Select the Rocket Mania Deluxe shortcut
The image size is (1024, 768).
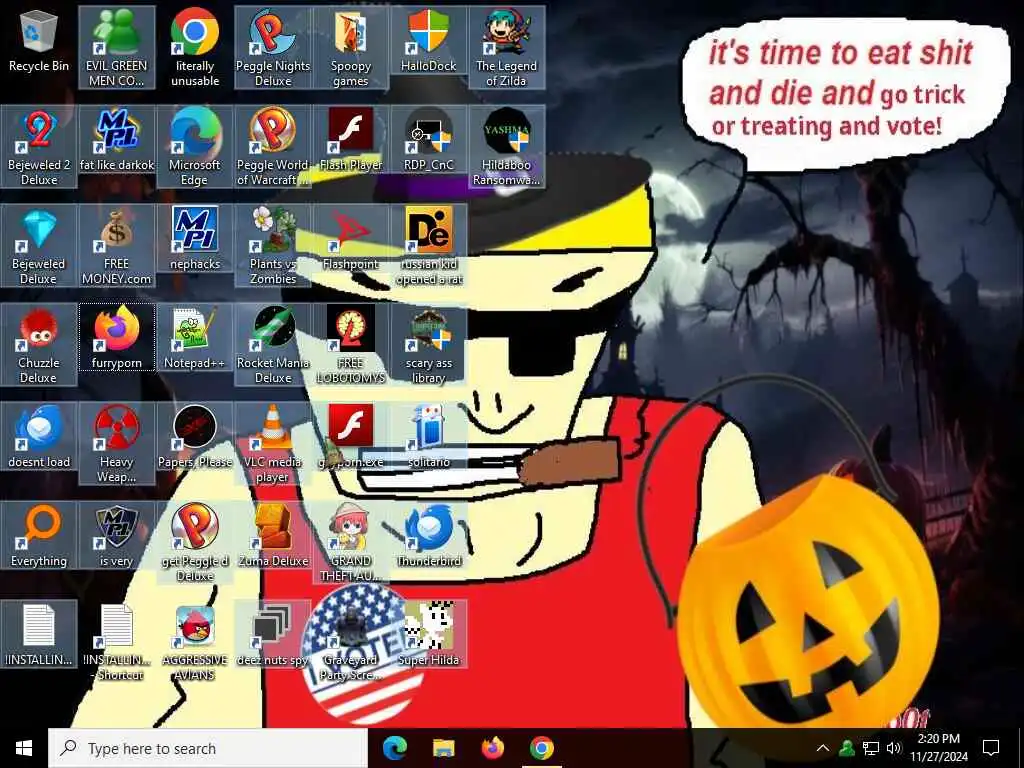pyautogui.click(x=273, y=345)
